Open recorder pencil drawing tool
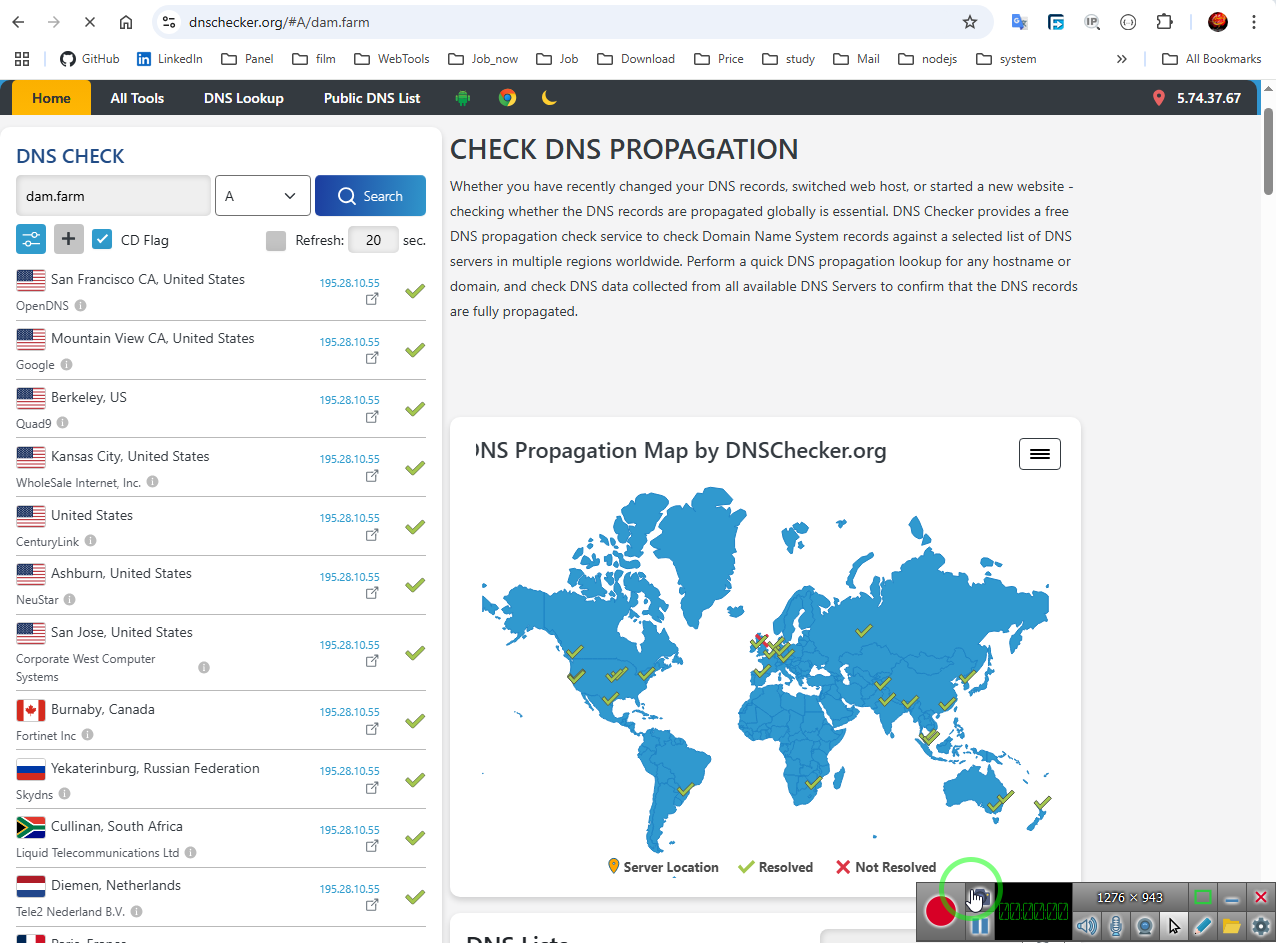Image resolution: width=1276 pixels, height=943 pixels. click(x=1203, y=926)
